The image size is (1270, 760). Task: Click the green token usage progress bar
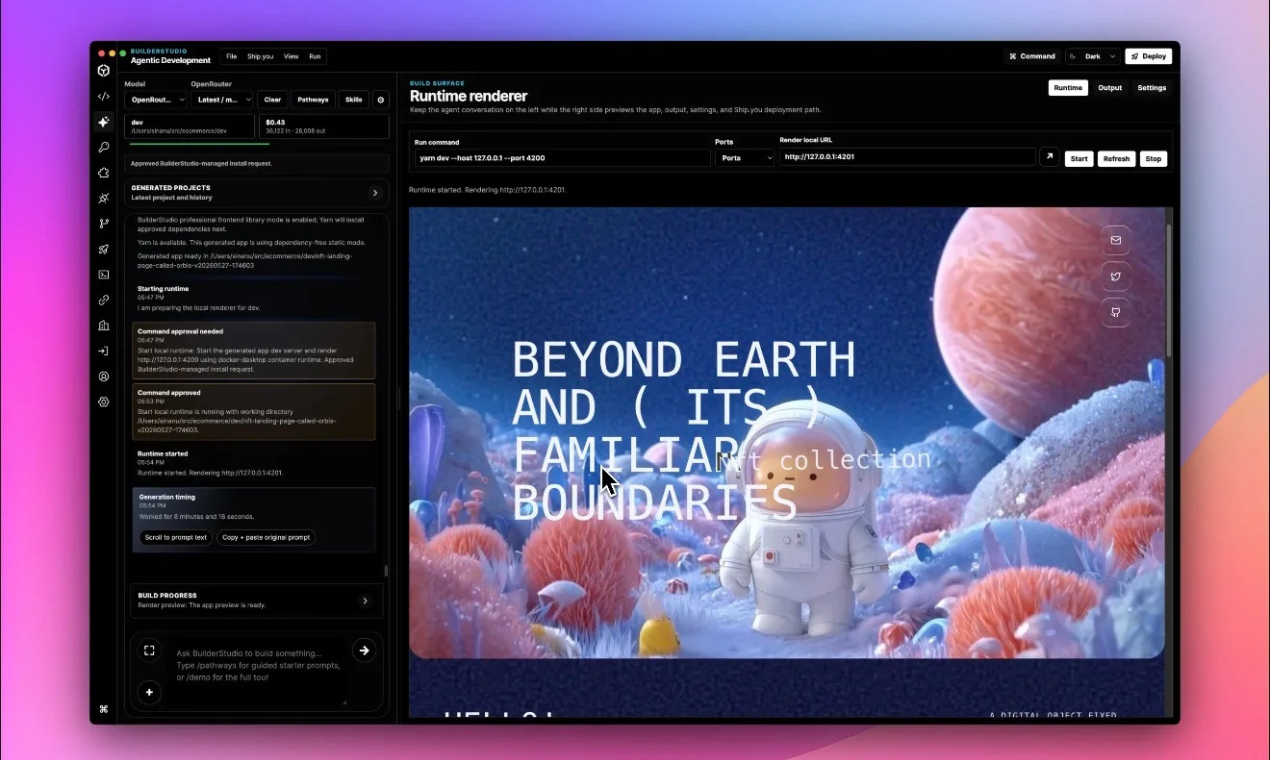point(199,144)
